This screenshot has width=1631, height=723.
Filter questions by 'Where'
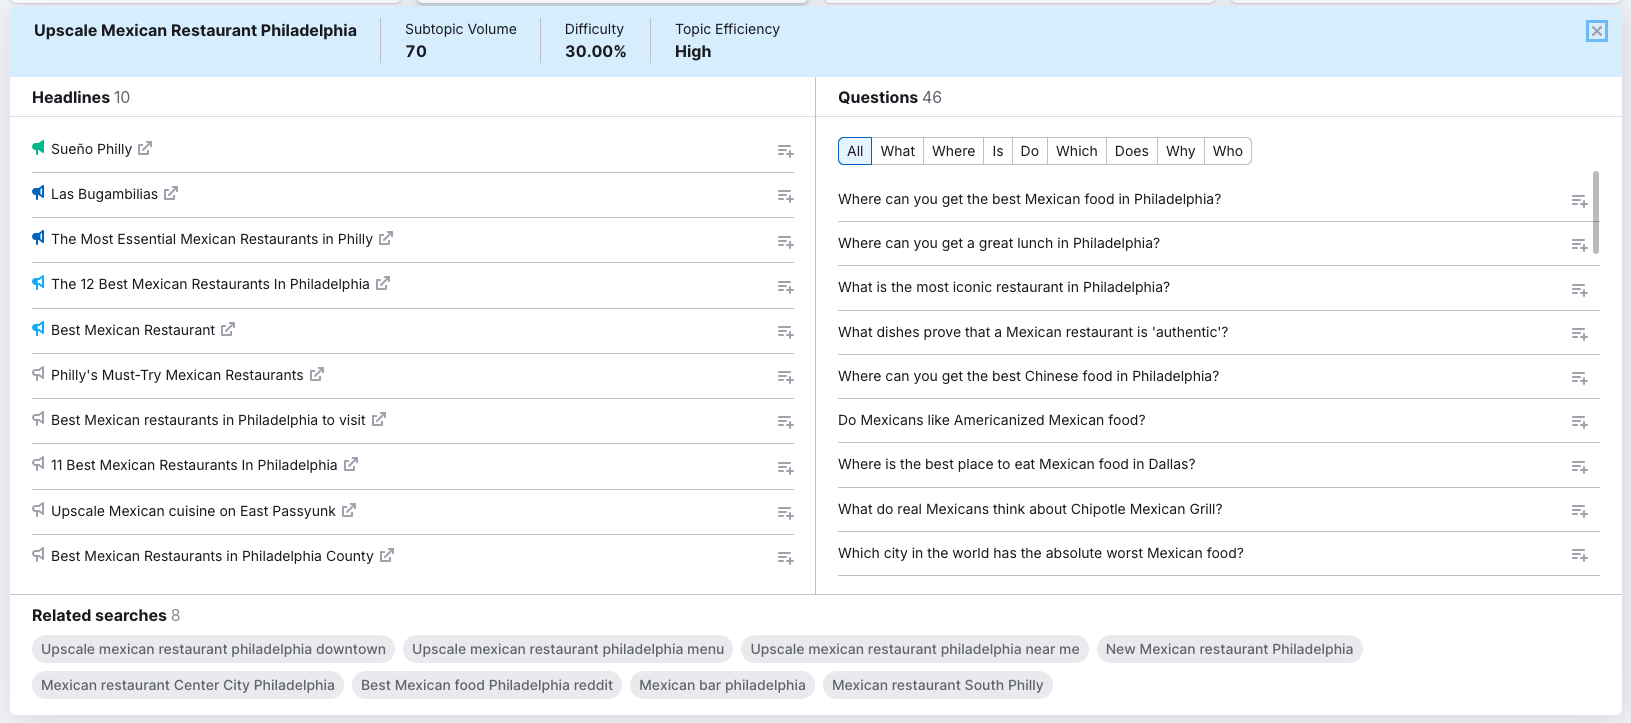click(x=953, y=151)
